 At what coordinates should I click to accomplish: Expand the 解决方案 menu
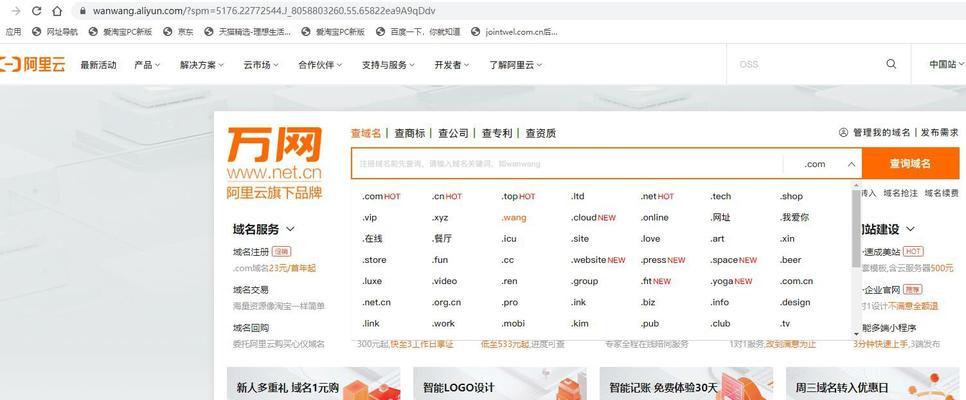point(202,65)
